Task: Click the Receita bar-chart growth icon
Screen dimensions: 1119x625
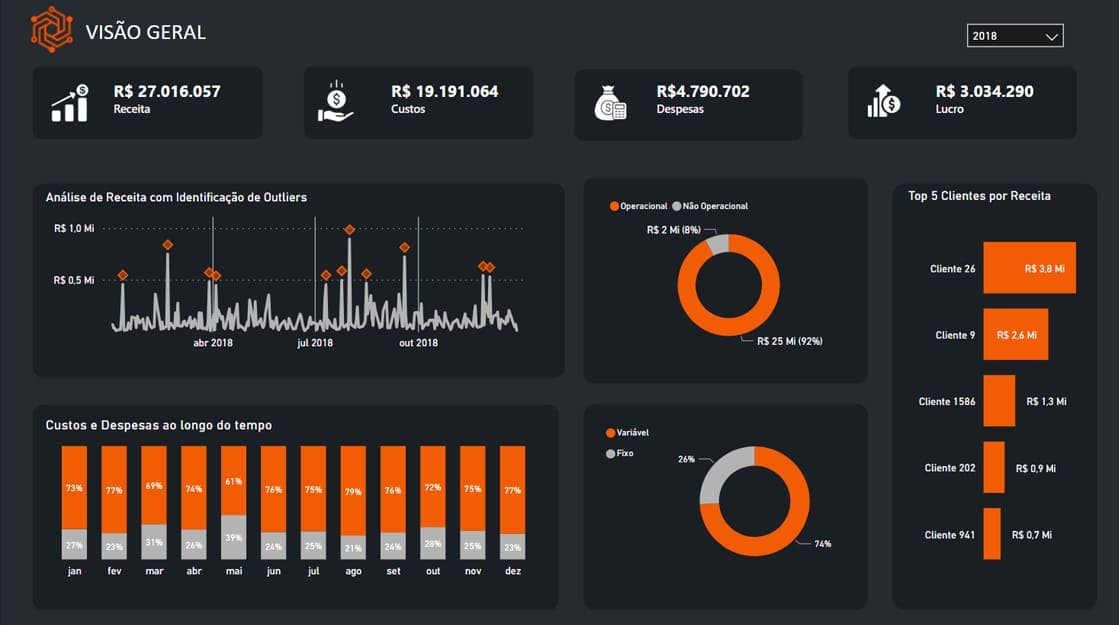Action: [70, 103]
